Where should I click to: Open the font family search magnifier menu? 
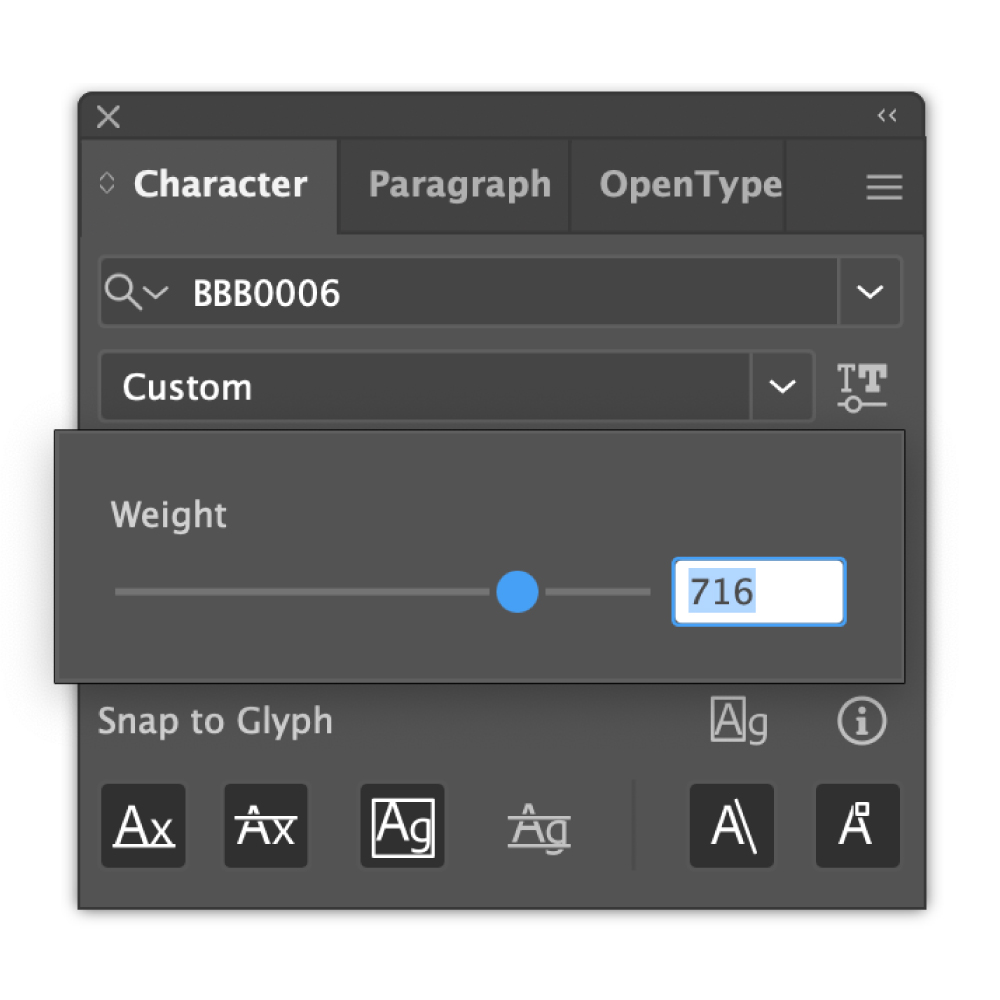tap(136, 292)
